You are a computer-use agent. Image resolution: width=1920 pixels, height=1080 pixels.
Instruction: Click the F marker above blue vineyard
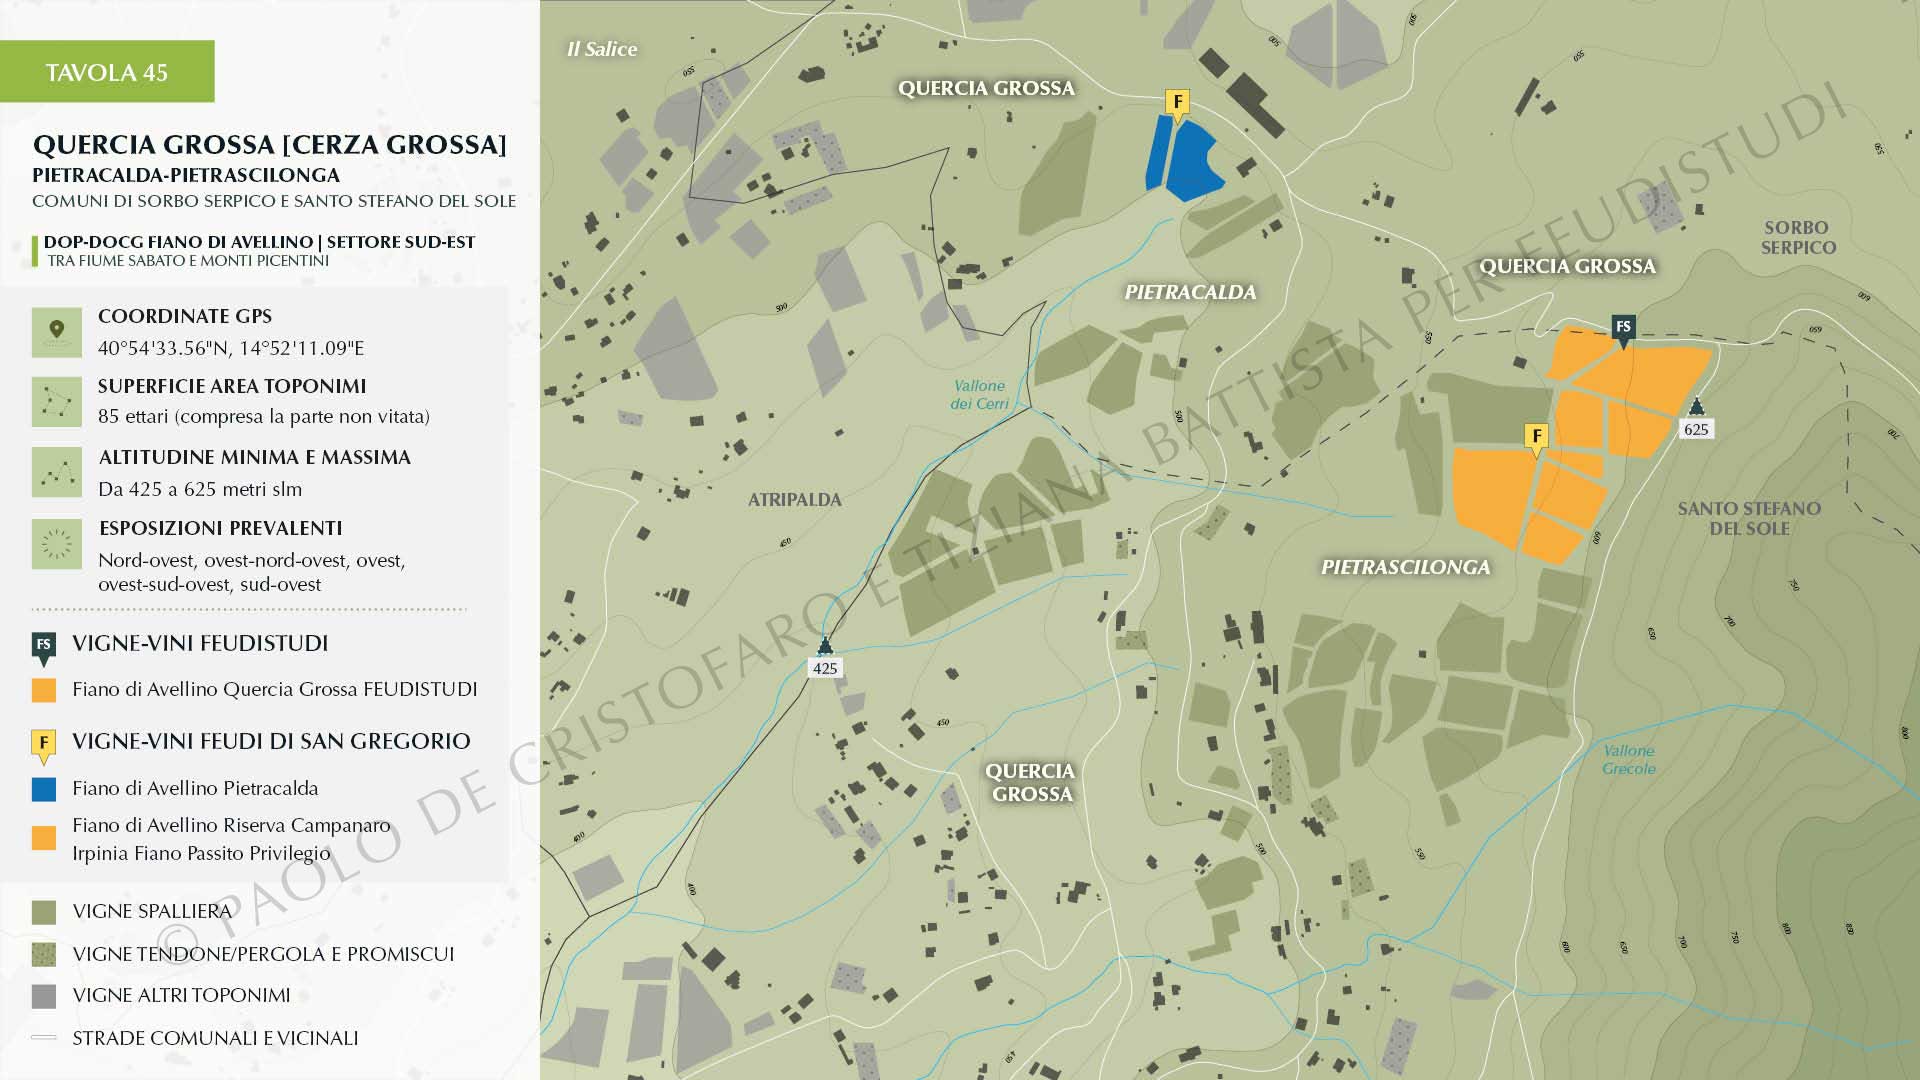click(x=1178, y=103)
